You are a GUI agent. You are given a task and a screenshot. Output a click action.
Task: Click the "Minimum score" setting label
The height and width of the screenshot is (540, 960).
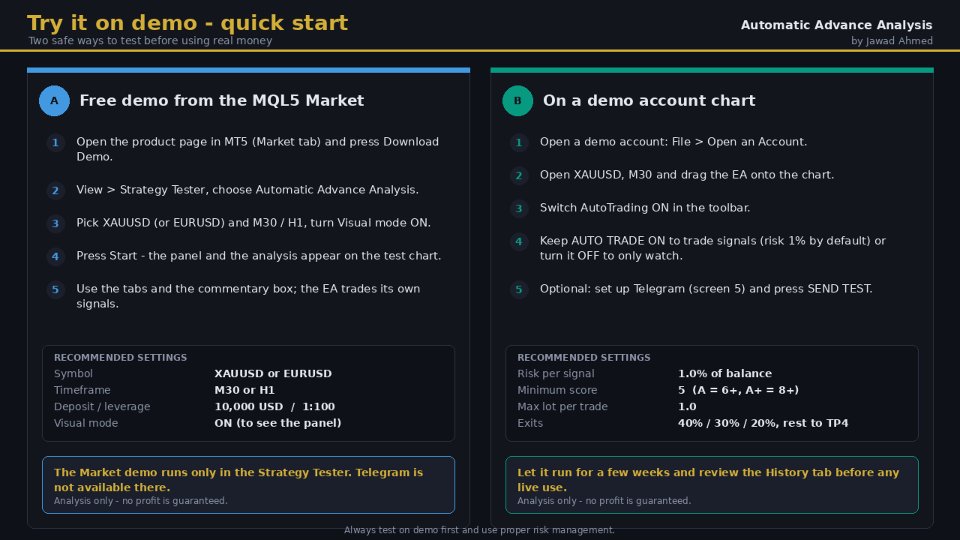[557, 390]
